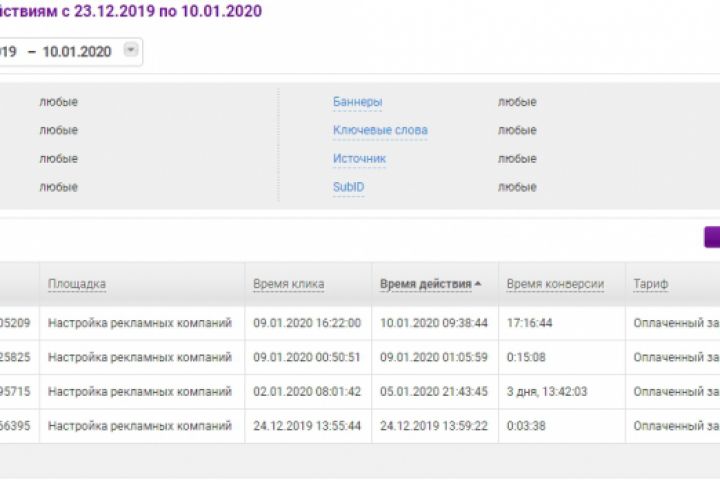Image resolution: width=720 pixels, height=480 pixels.
Task: Click the любые value next to SubID
Action: point(517,187)
